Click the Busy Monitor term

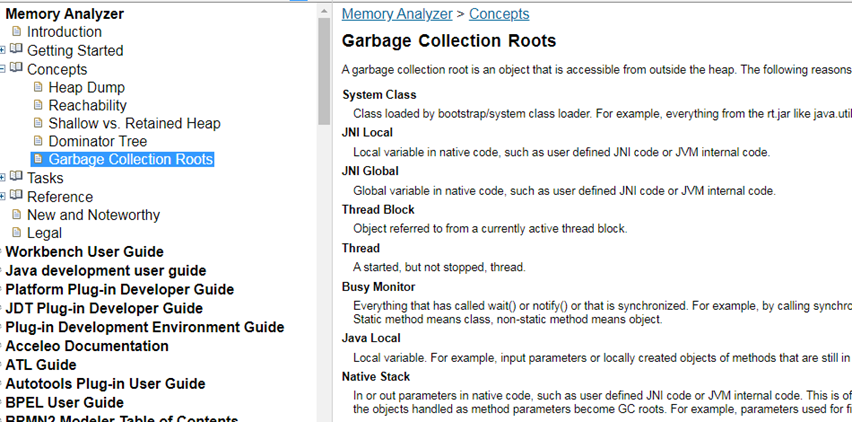click(379, 287)
